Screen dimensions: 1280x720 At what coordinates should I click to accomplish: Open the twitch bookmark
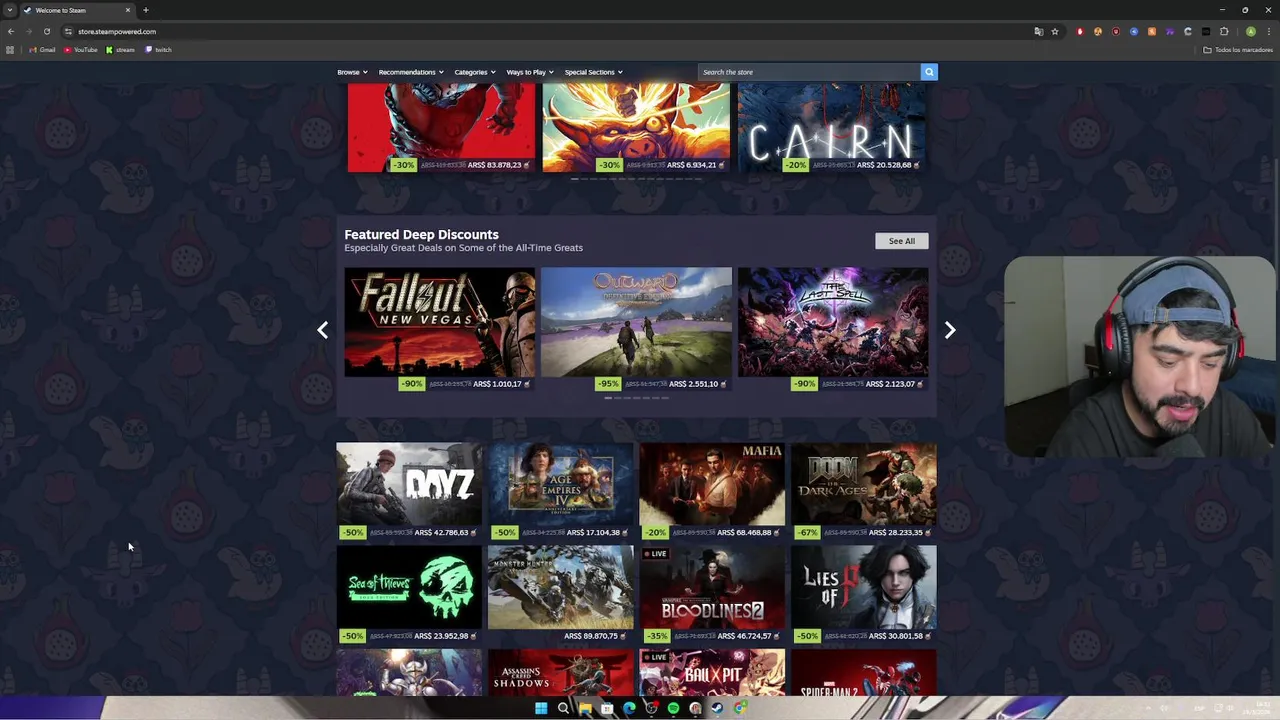(158, 50)
